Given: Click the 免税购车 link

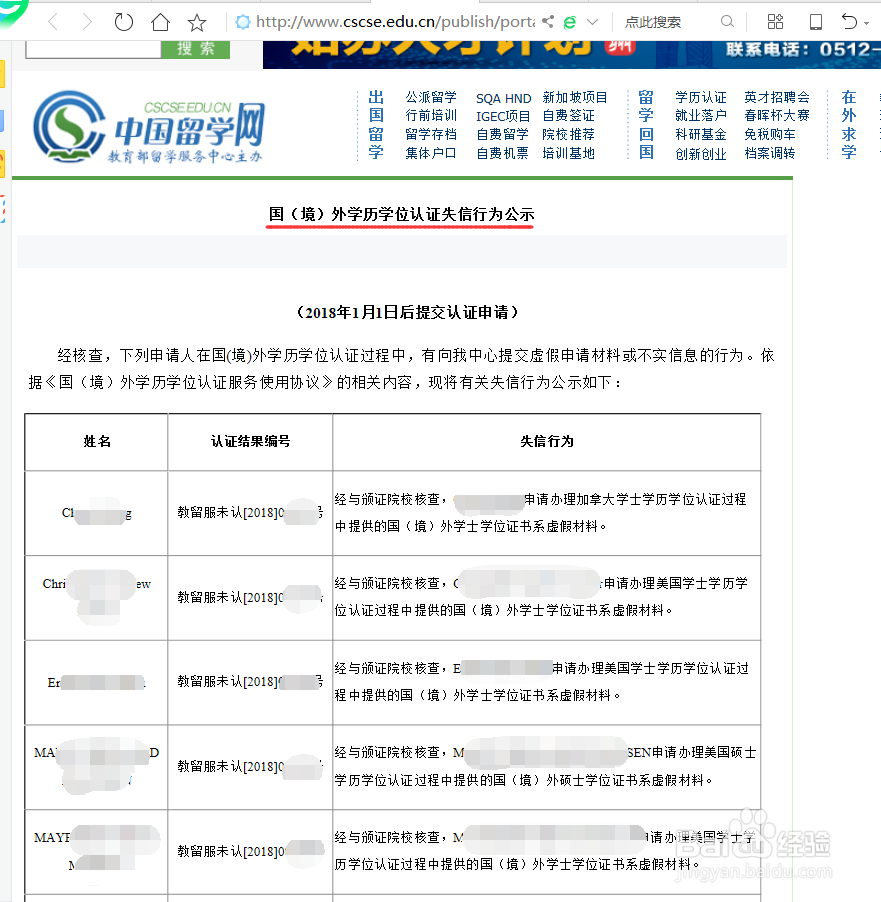Looking at the screenshot, I should coord(770,134).
